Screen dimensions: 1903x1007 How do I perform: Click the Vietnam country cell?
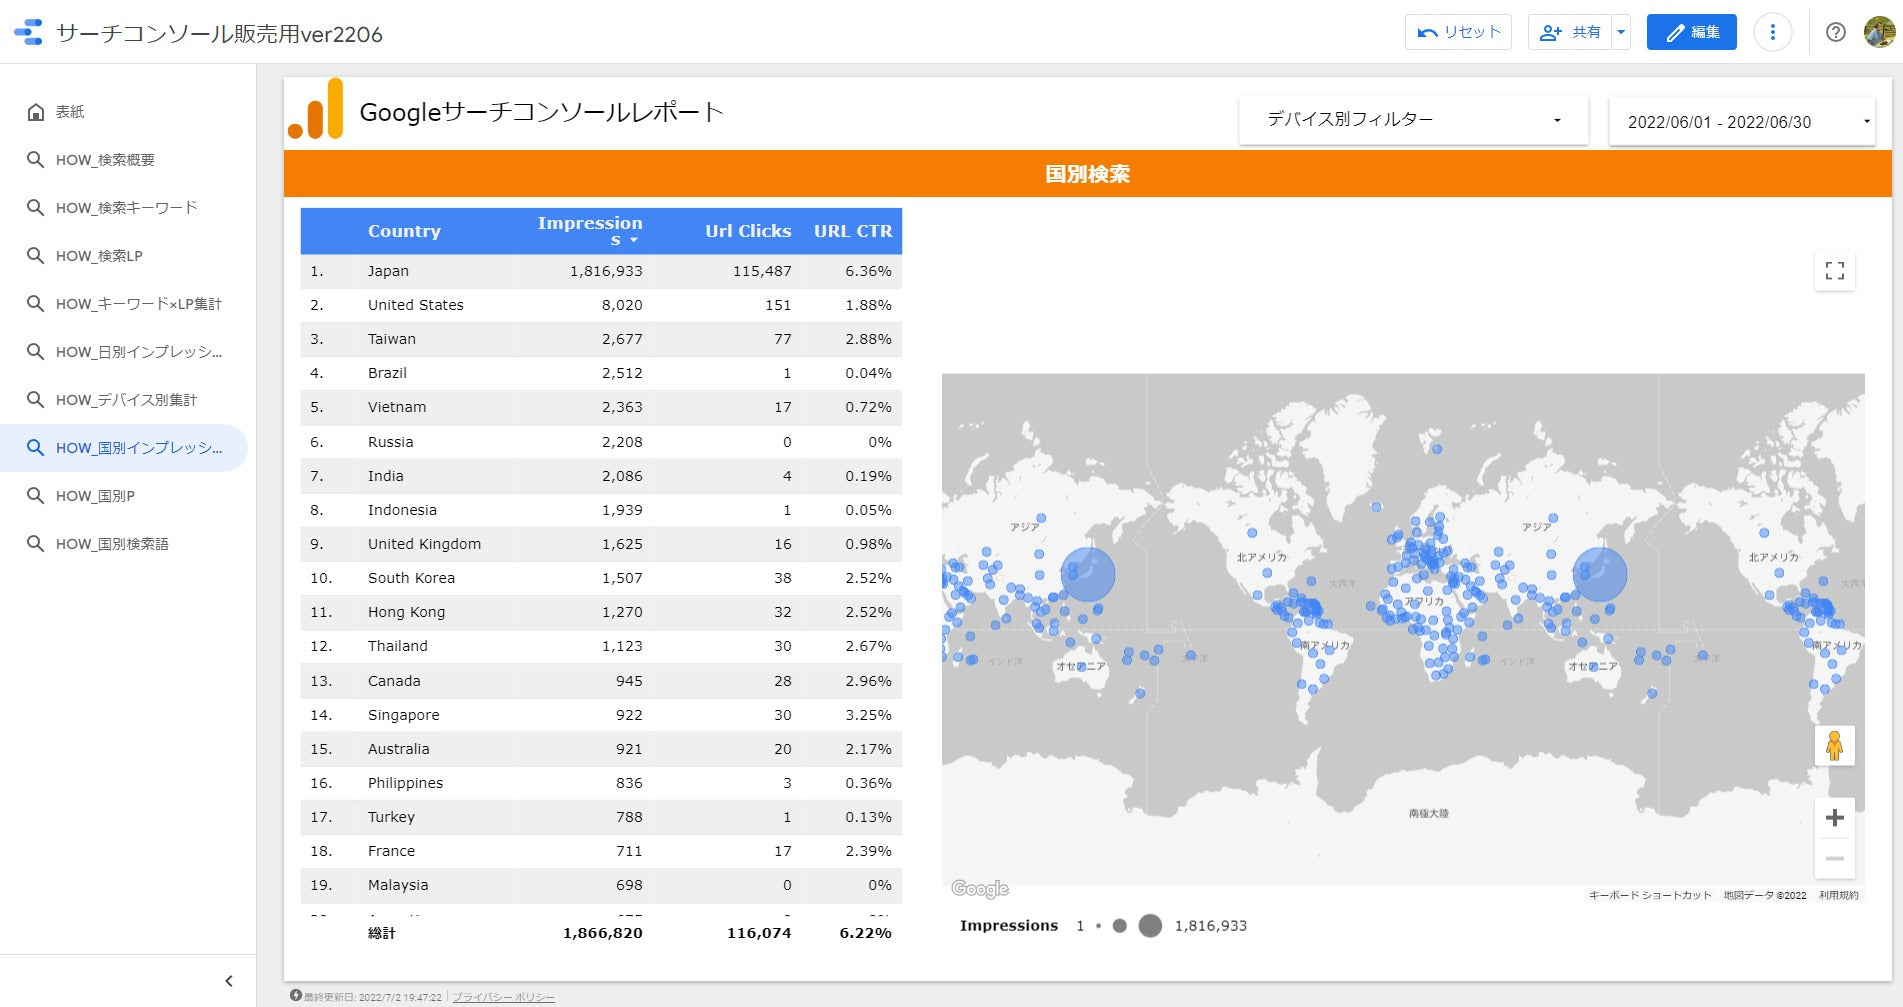[397, 407]
